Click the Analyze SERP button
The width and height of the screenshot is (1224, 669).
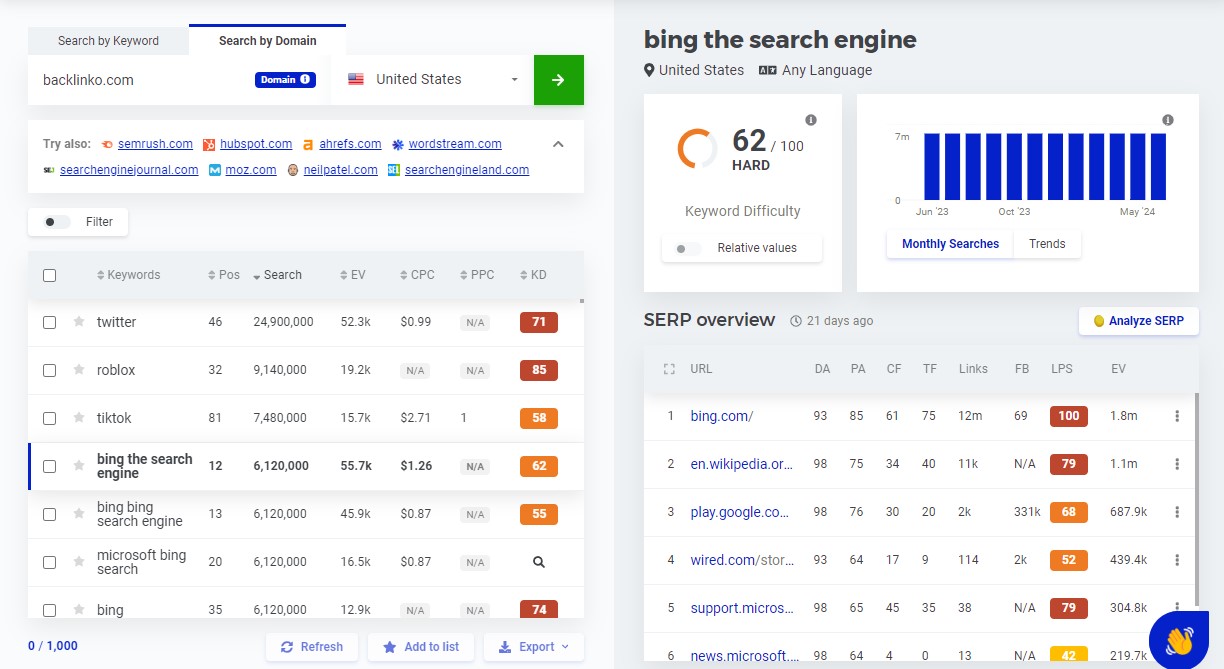tap(1138, 321)
